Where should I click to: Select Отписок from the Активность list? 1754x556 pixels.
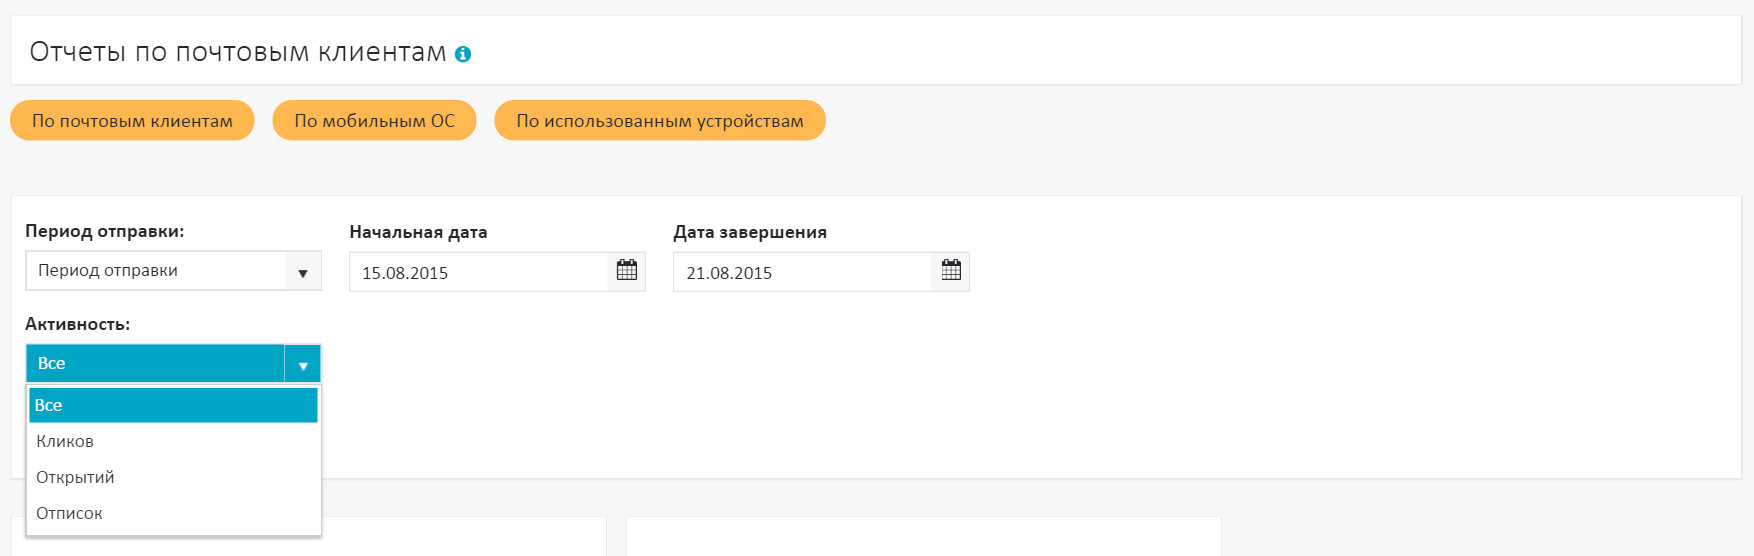click(69, 513)
